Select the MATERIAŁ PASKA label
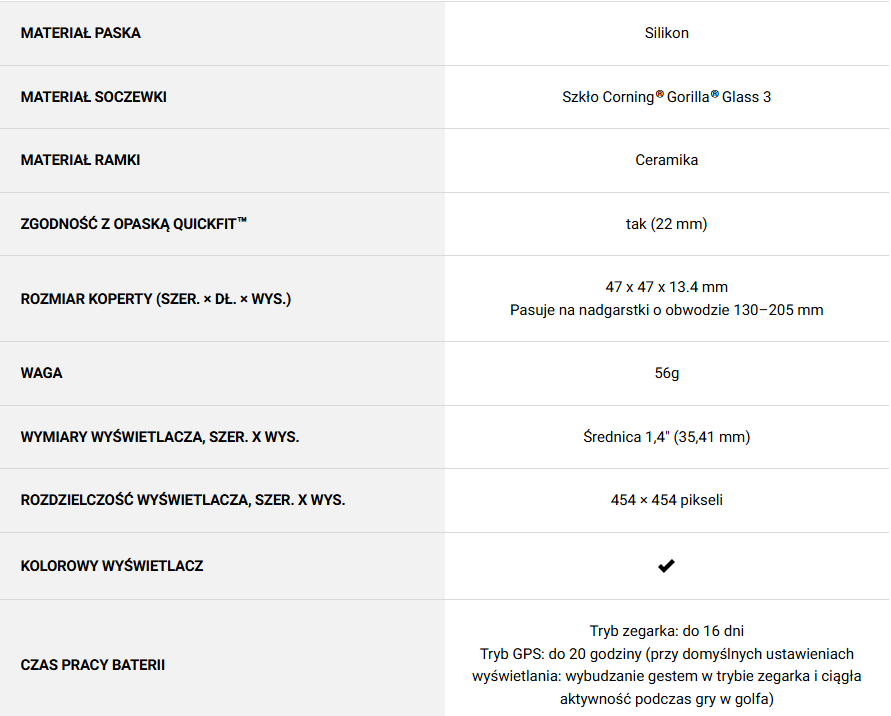Viewport: 891px width, 716px height. click(x=81, y=33)
